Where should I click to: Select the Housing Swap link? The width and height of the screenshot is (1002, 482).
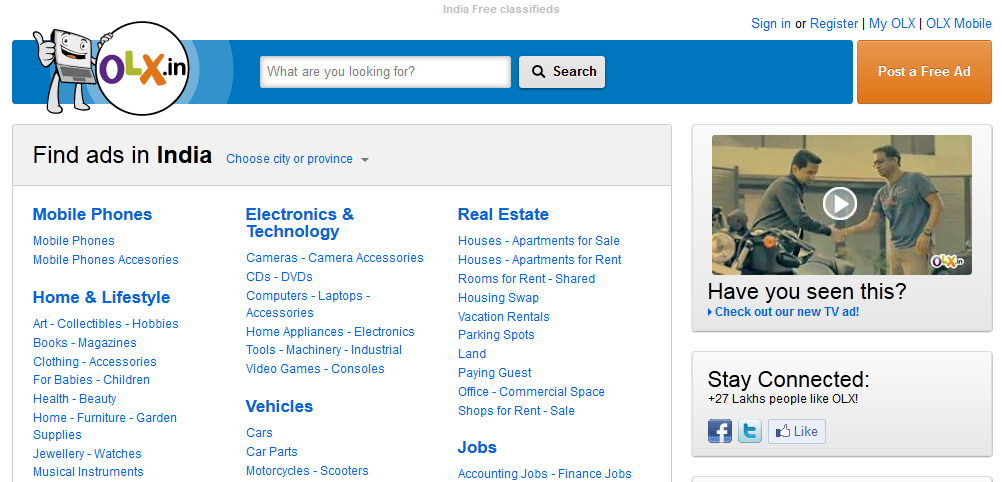point(498,298)
